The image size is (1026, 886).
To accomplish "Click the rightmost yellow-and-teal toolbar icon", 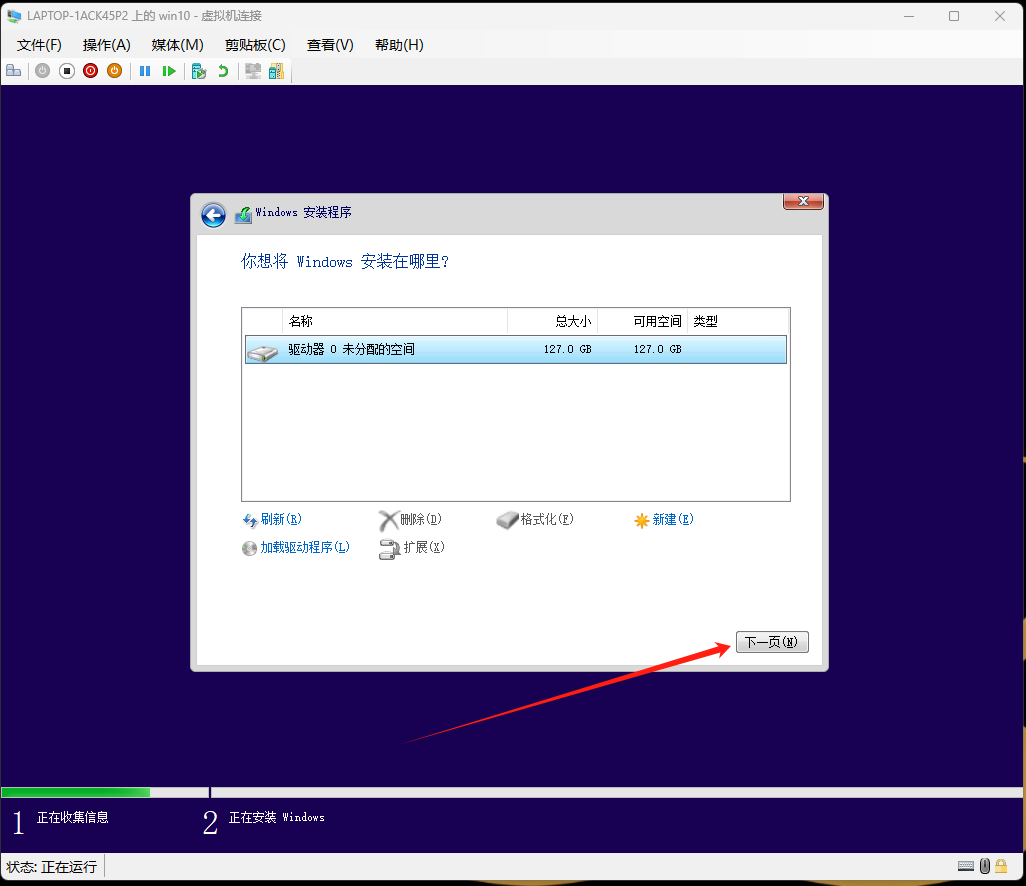I will coord(277,71).
